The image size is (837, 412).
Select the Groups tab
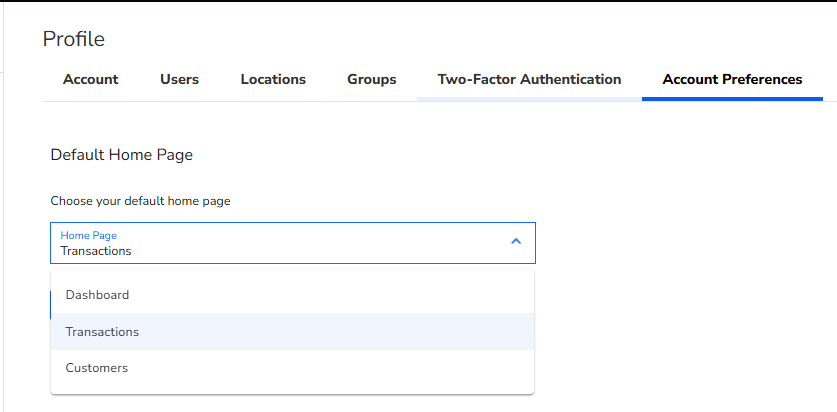point(371,79)
